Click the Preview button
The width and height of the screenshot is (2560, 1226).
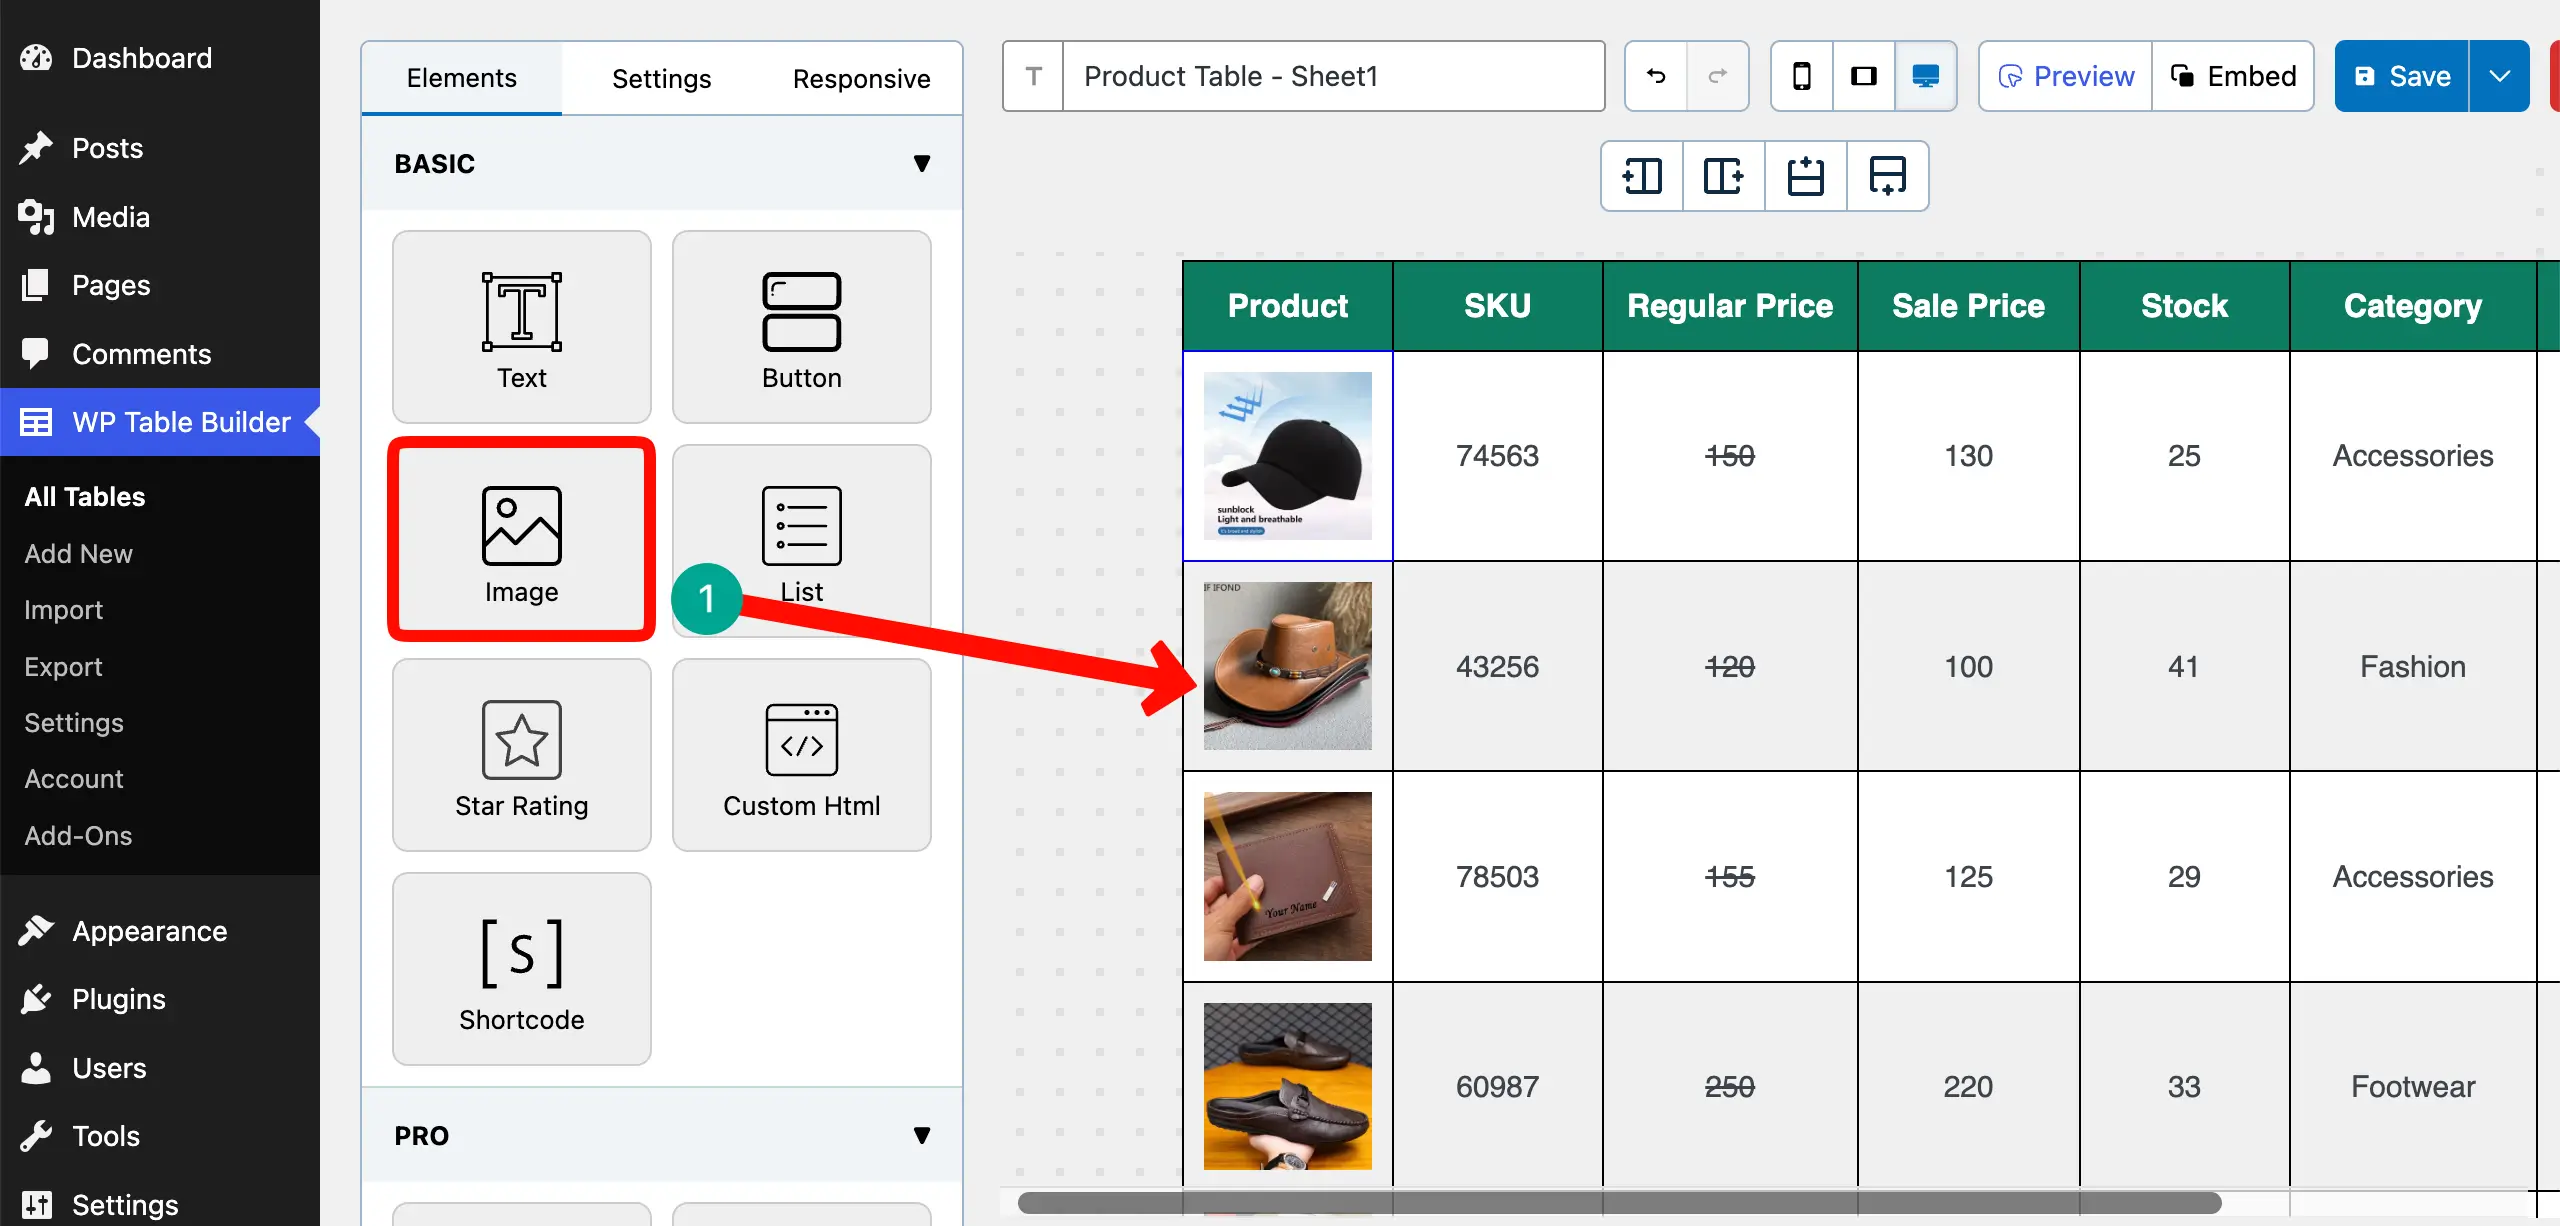pyautogui.click(x=2064, y=76)
